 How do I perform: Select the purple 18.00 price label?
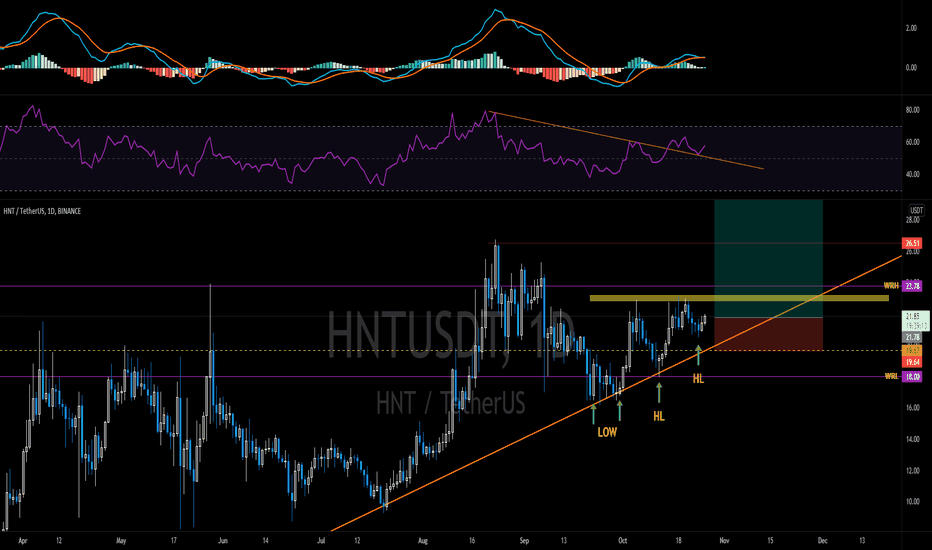point(912,376)
